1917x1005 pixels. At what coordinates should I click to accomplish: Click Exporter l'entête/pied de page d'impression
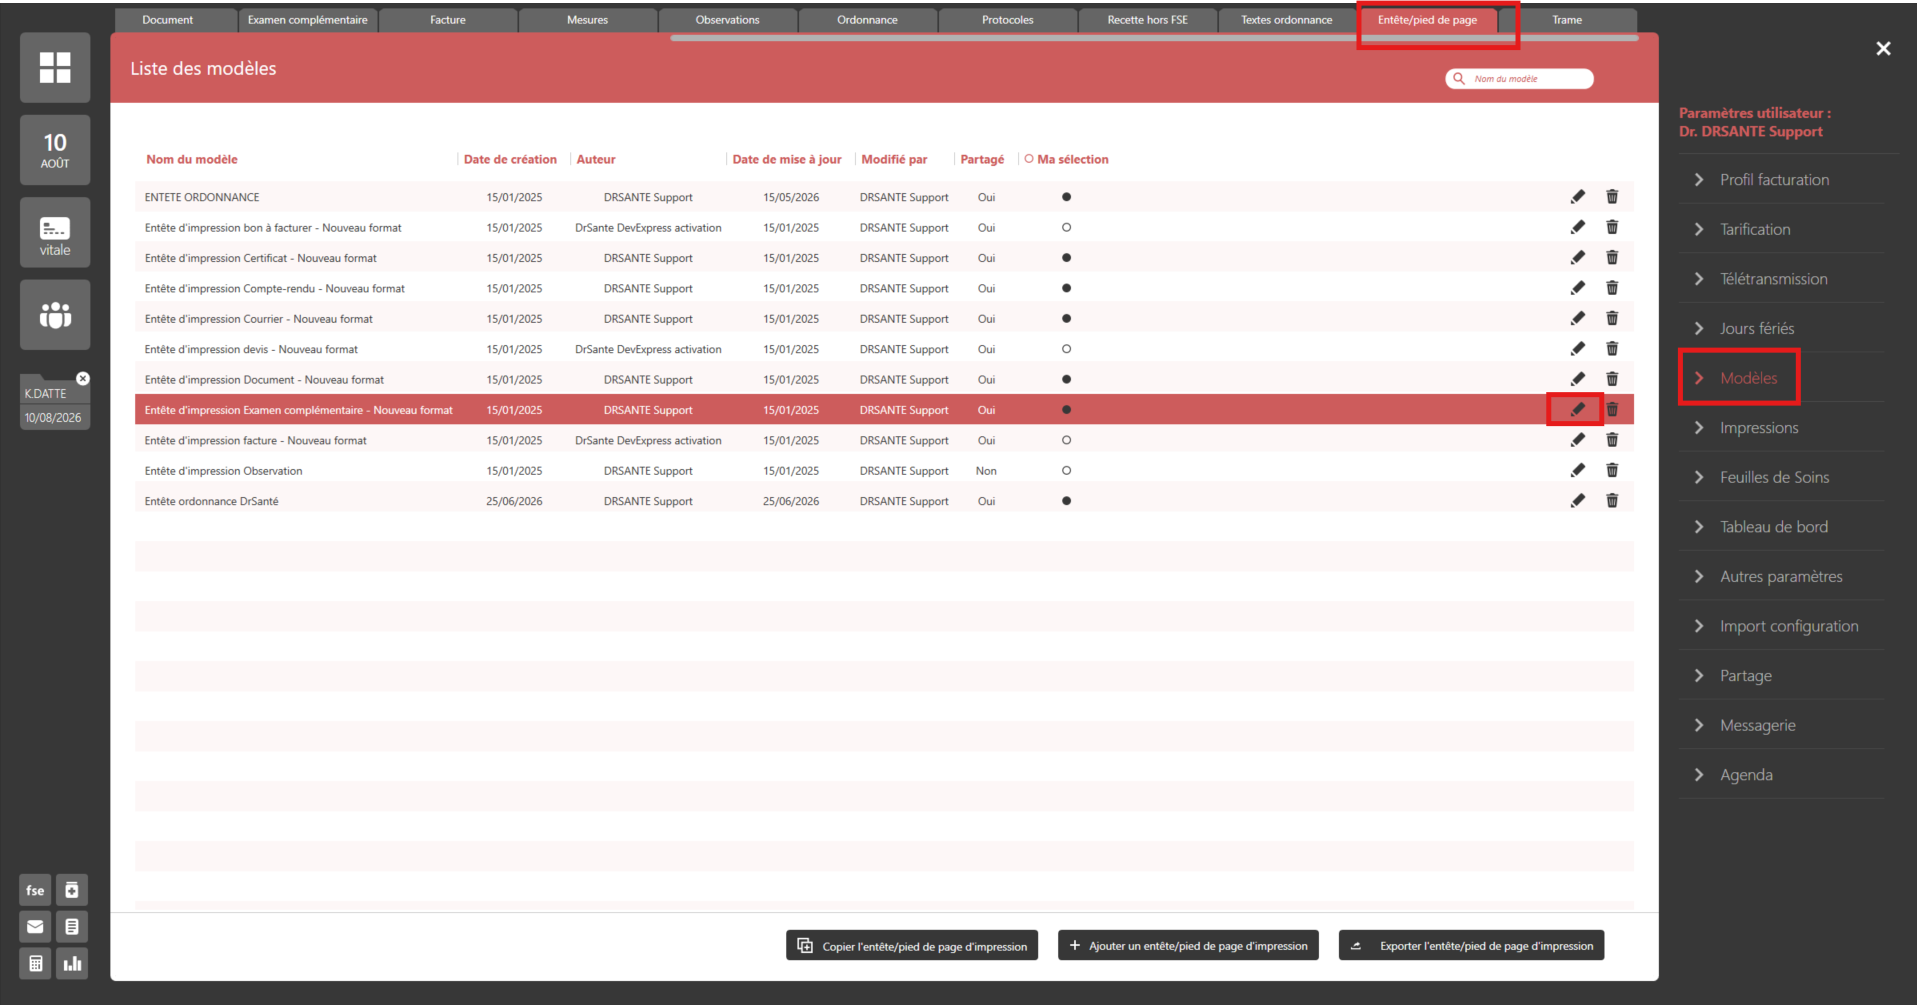pos(1471,946)
